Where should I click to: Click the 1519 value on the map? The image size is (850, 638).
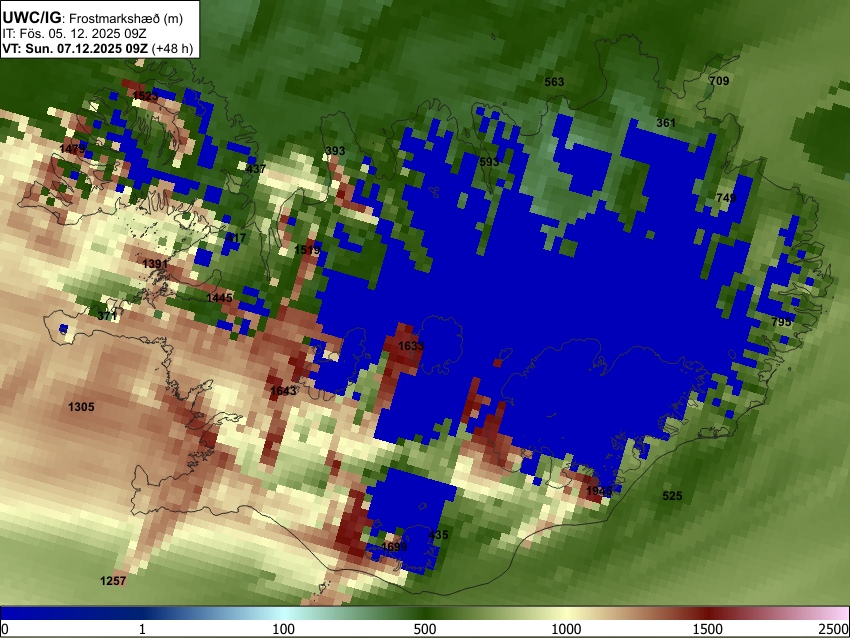307,250
